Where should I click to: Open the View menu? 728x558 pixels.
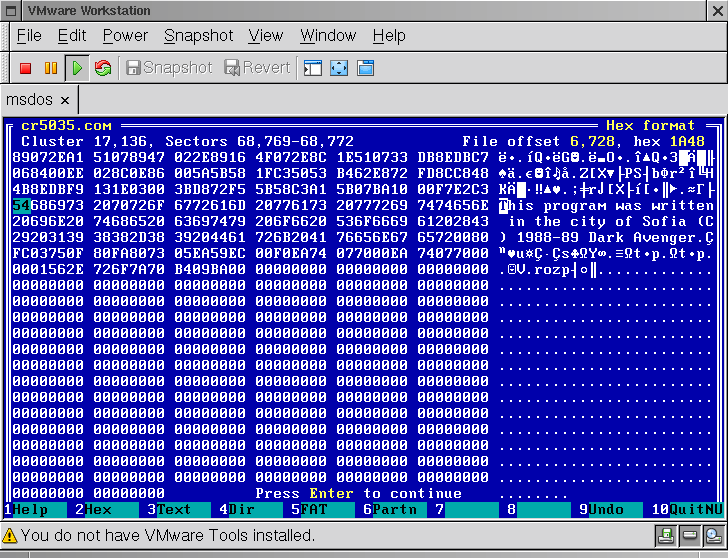(x=266, y=36)
